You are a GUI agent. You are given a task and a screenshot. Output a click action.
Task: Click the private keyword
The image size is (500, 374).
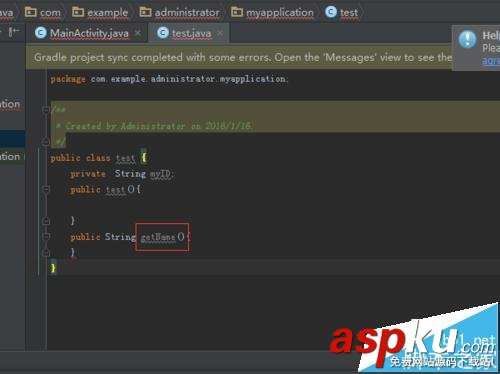click(88, 174)
